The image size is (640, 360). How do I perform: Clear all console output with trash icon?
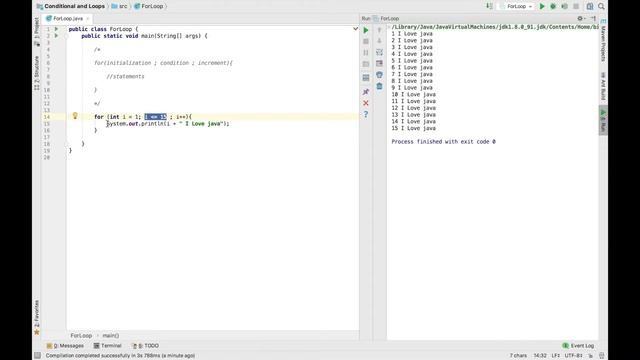point(379,86)
